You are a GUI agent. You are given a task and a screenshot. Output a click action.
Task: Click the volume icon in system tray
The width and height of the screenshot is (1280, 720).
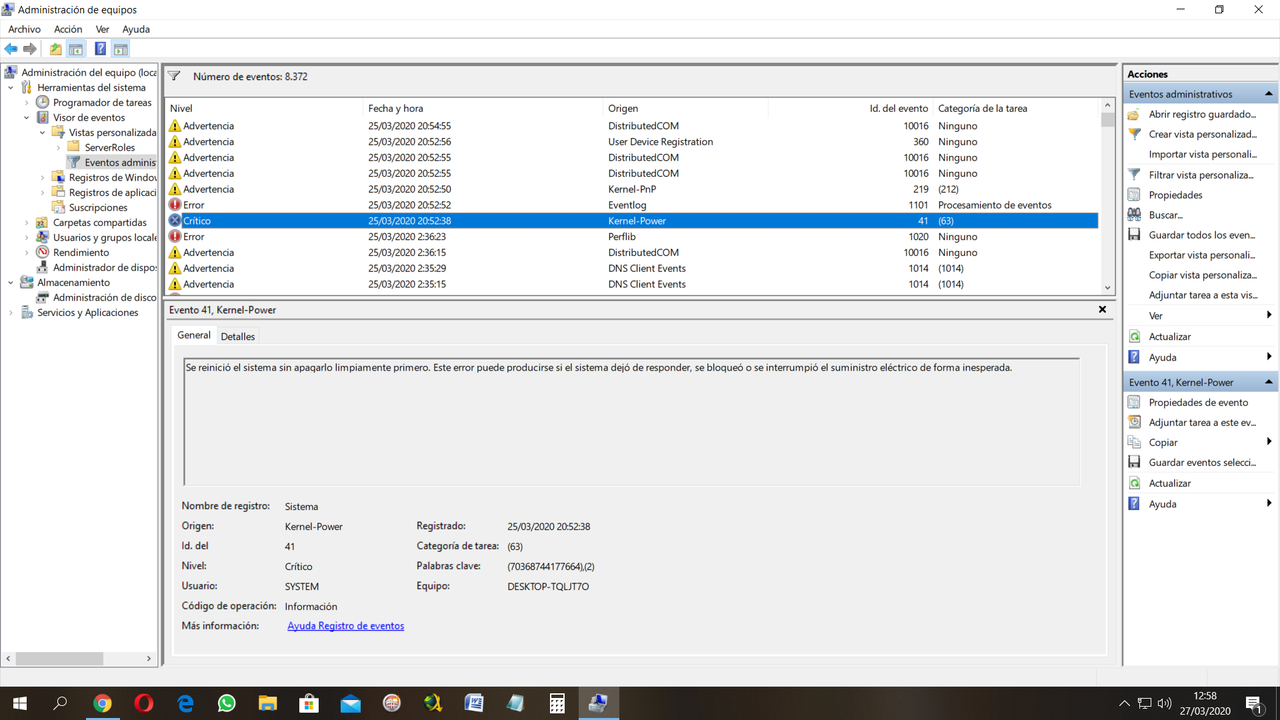pos(1164,704)
